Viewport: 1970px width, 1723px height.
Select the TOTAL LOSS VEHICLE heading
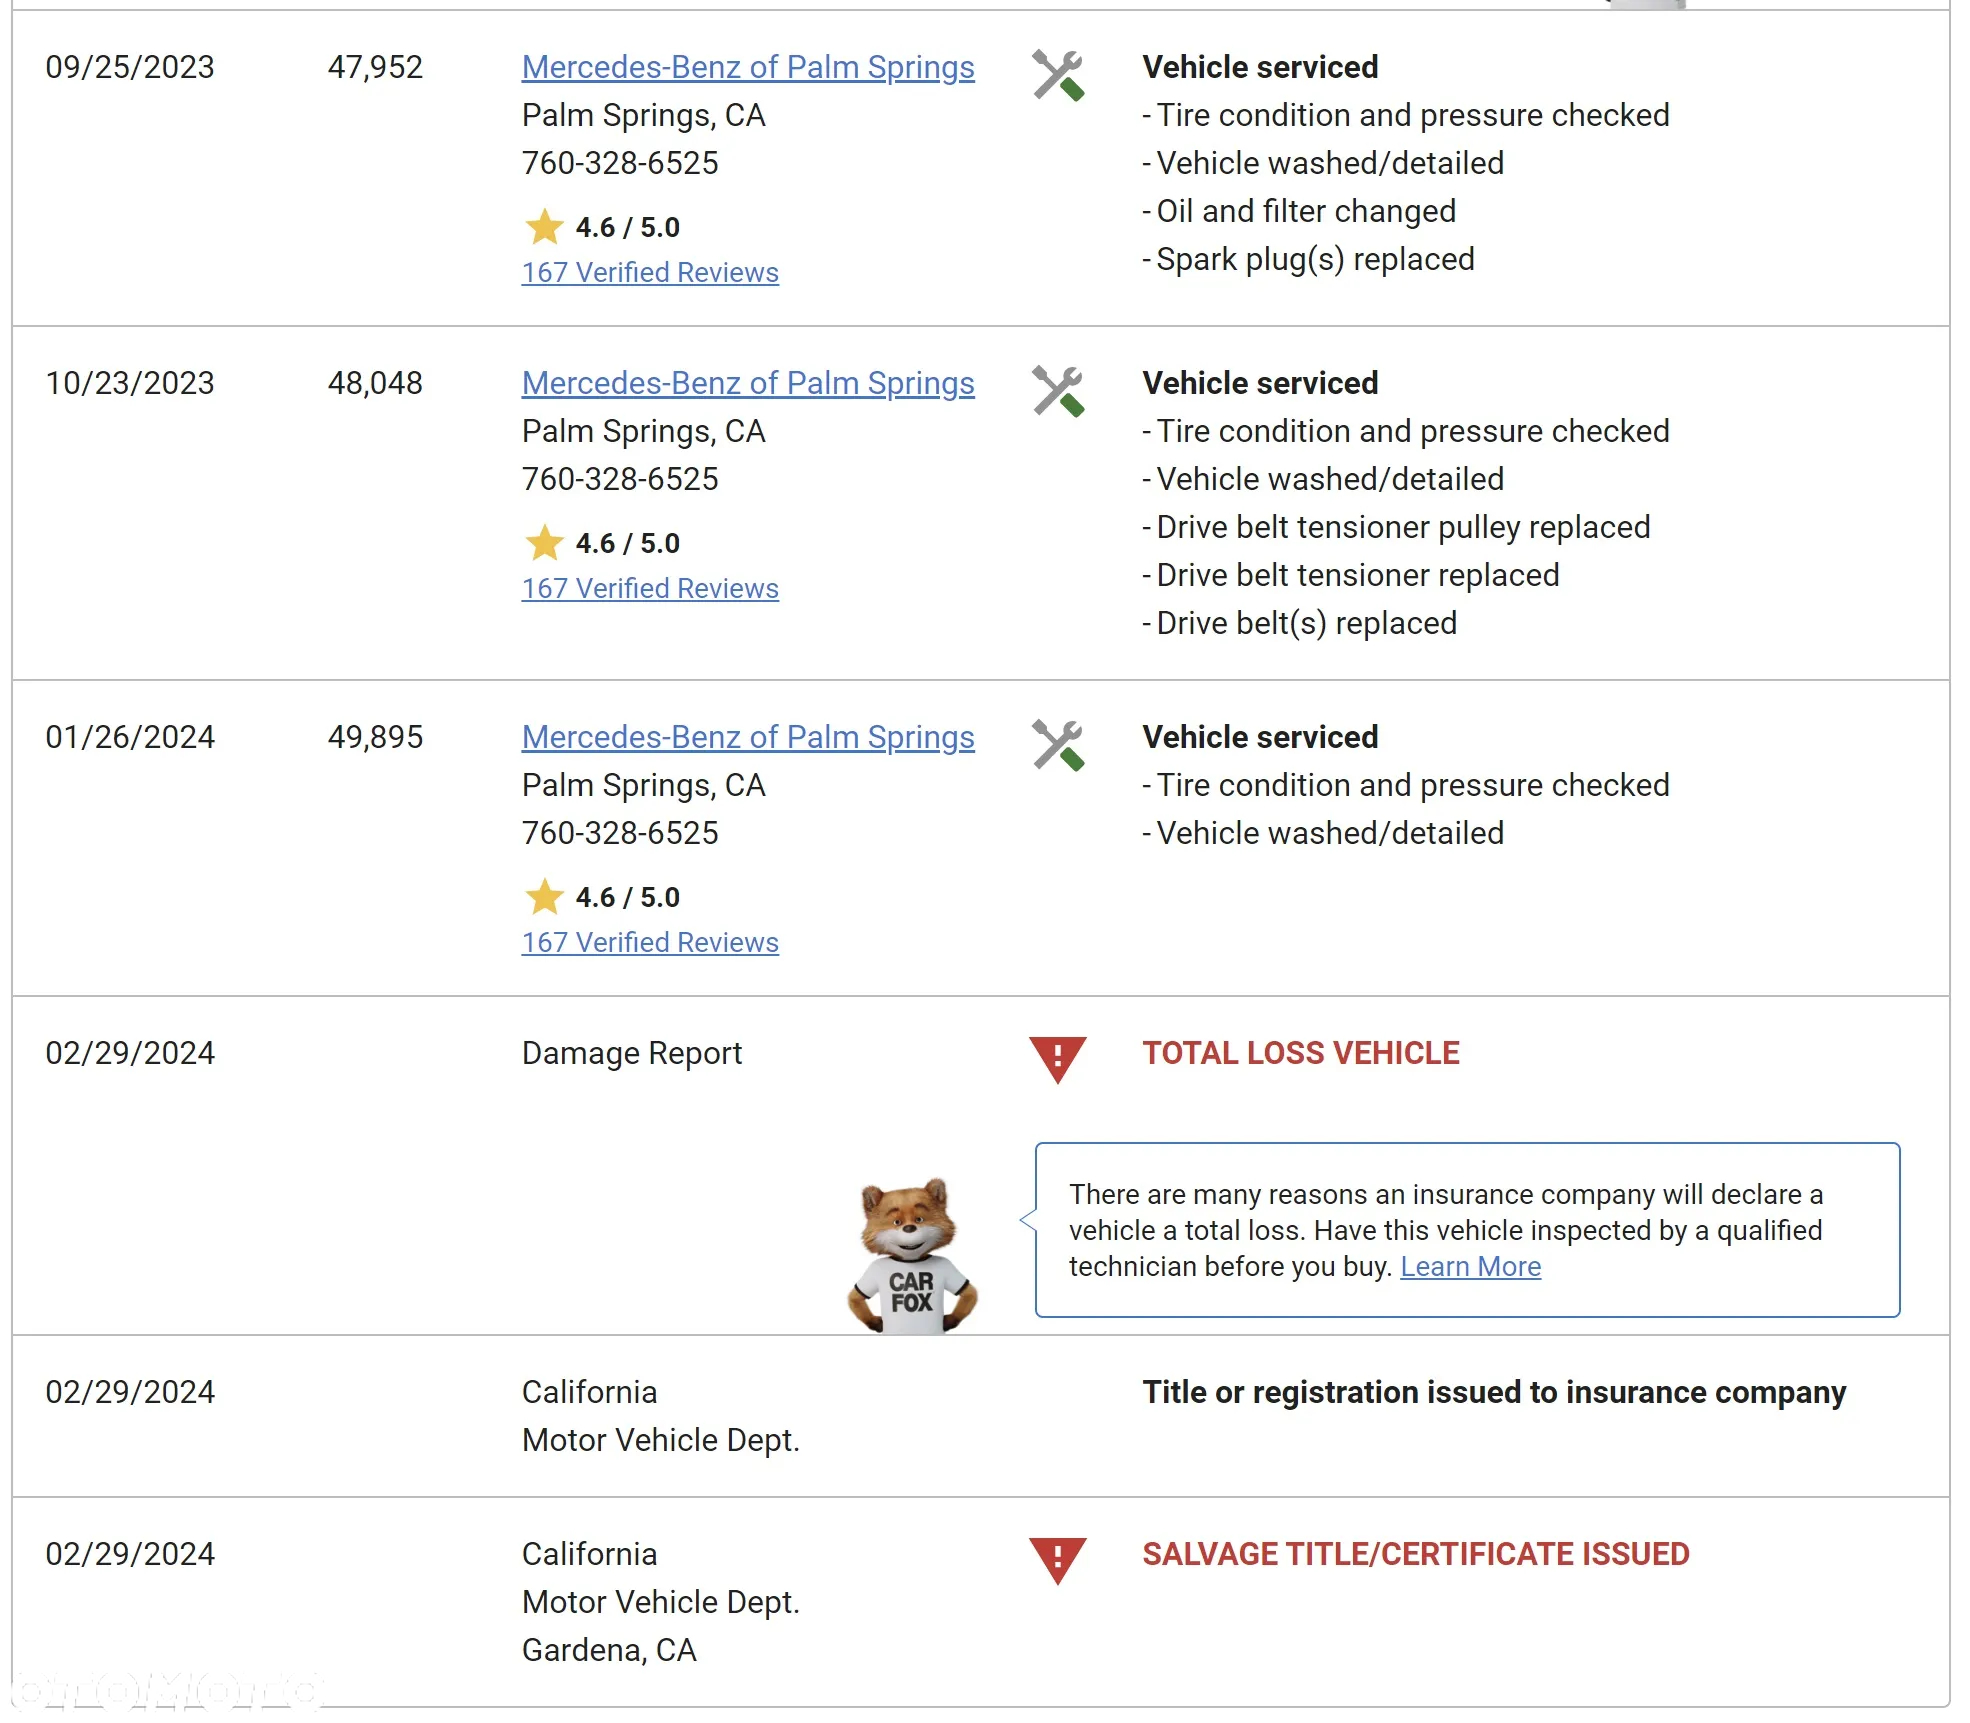(x=1301, y=1053)
